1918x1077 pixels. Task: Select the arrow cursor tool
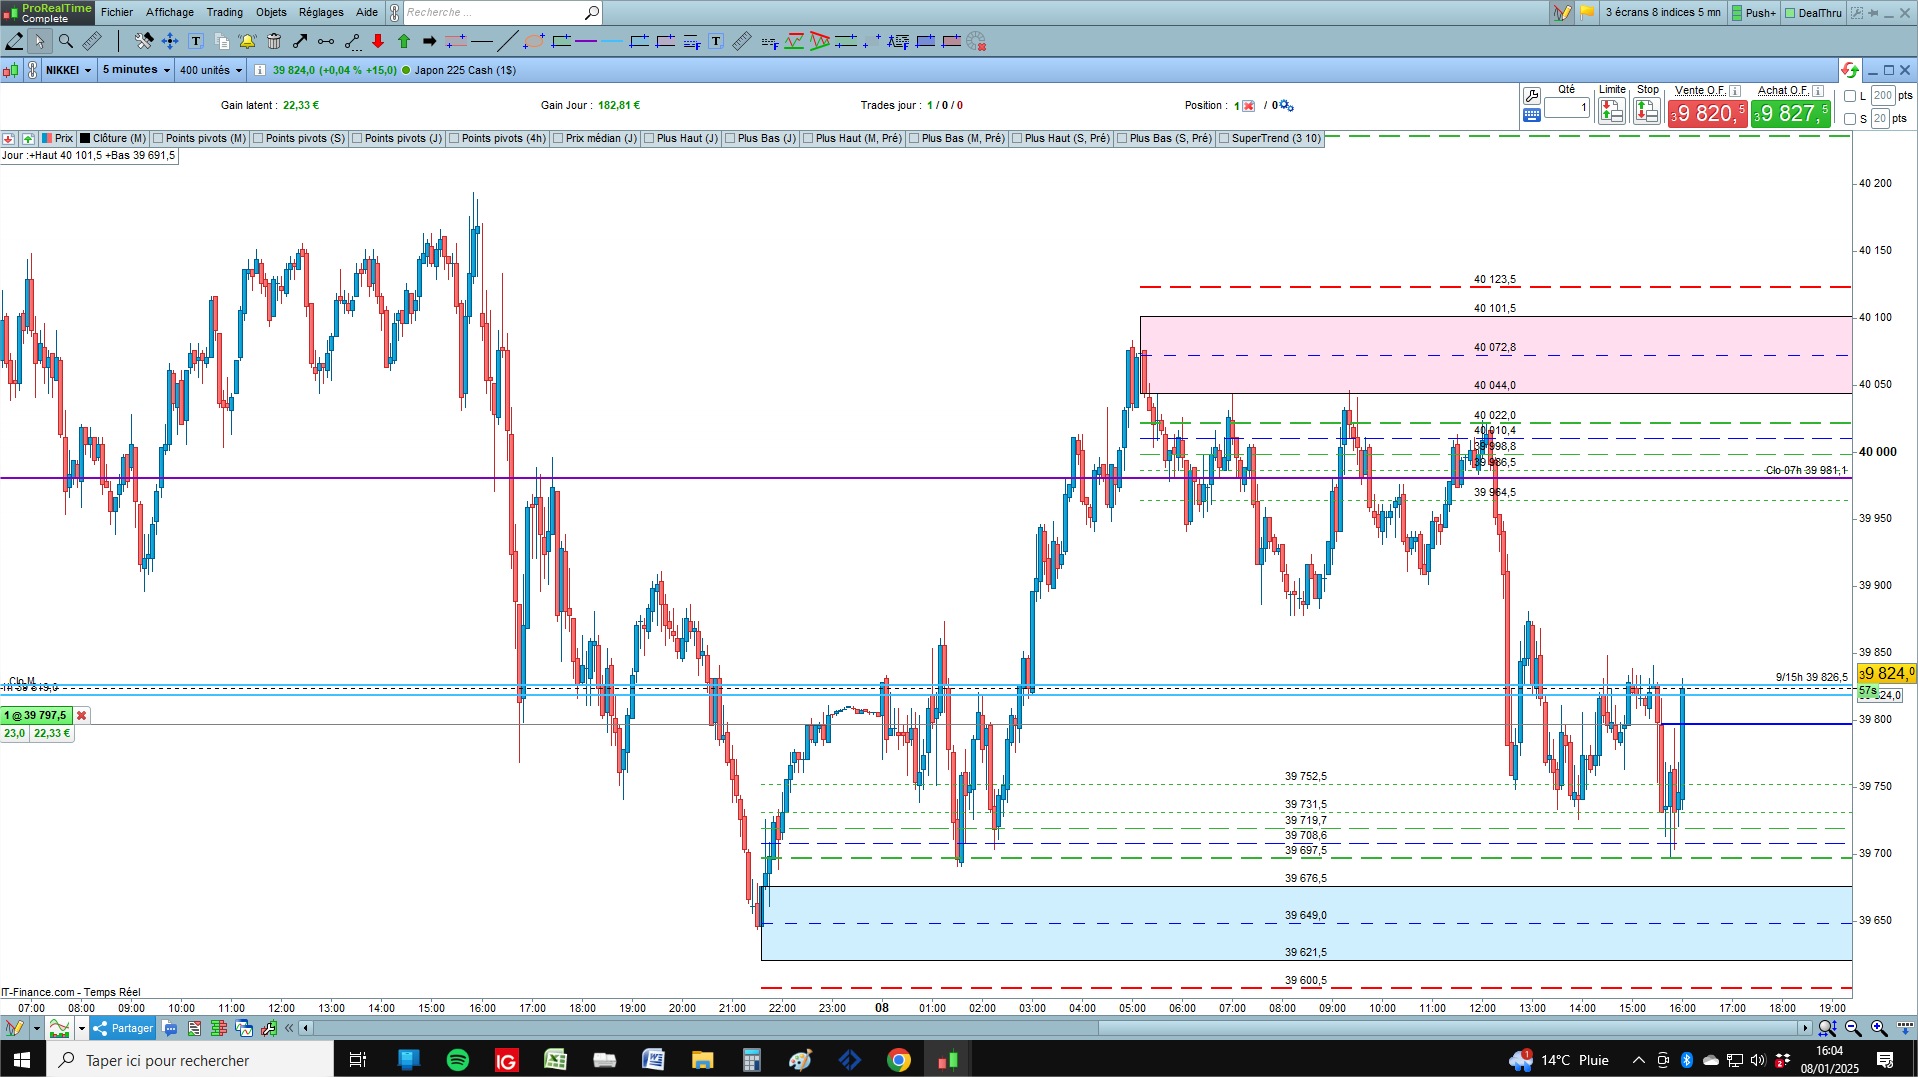click(x=39, y=41)
